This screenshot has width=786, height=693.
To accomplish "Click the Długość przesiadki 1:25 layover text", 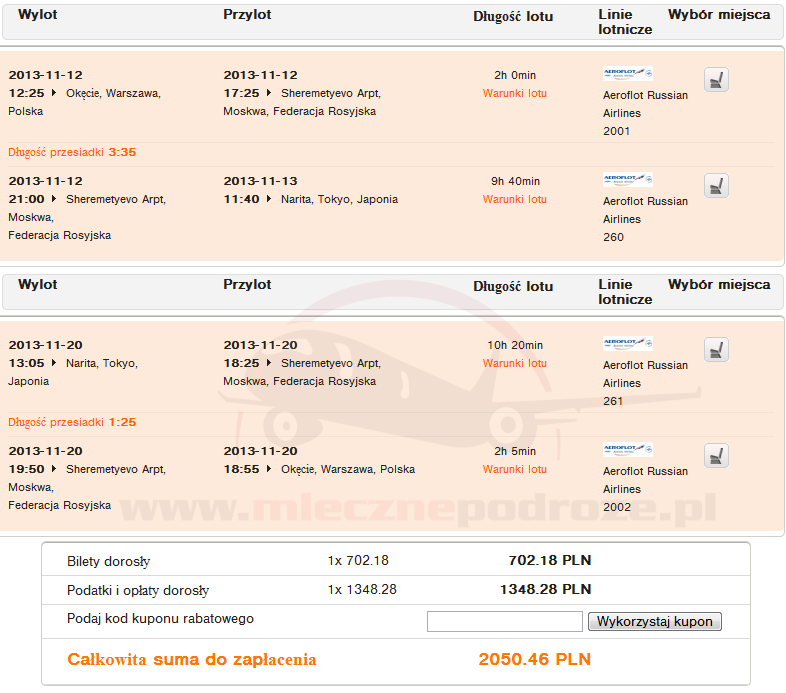I will point(72,422).
